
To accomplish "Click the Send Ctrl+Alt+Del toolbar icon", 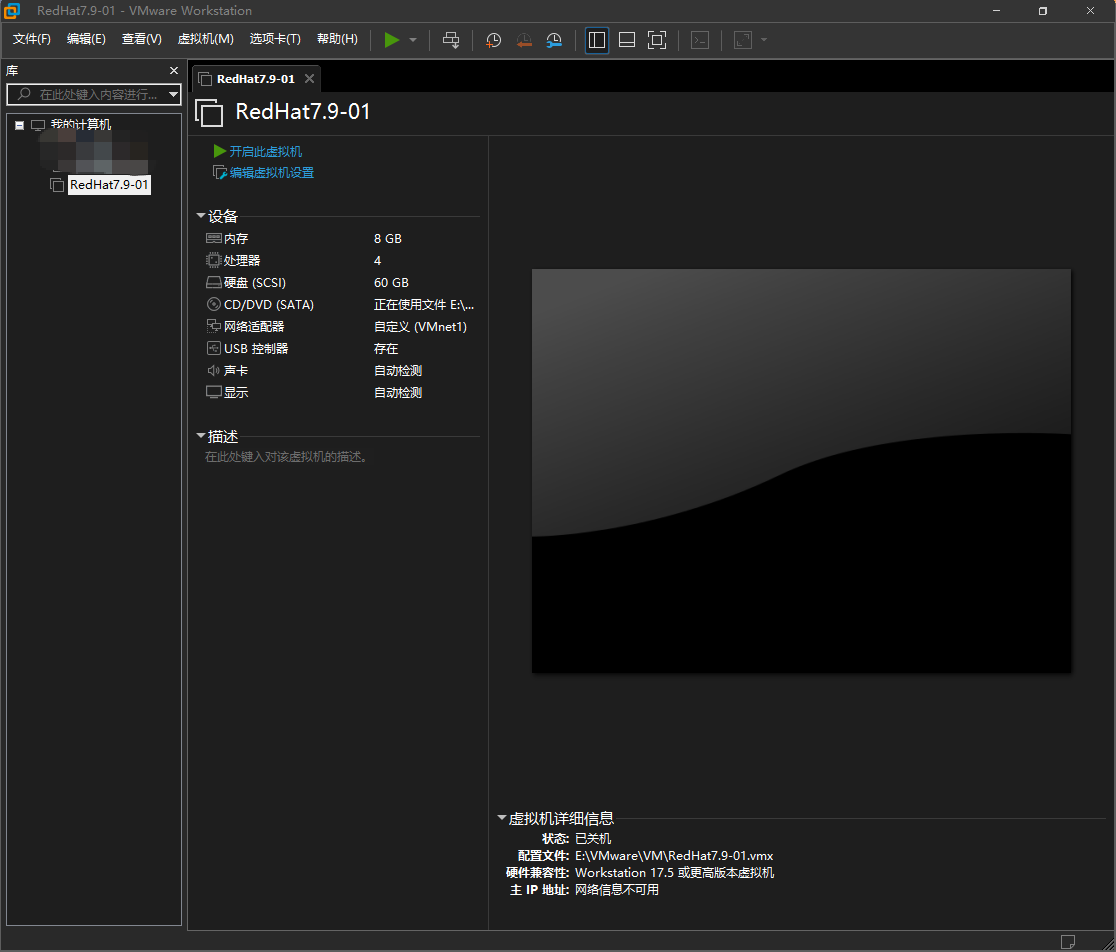I will pos(451,40).
